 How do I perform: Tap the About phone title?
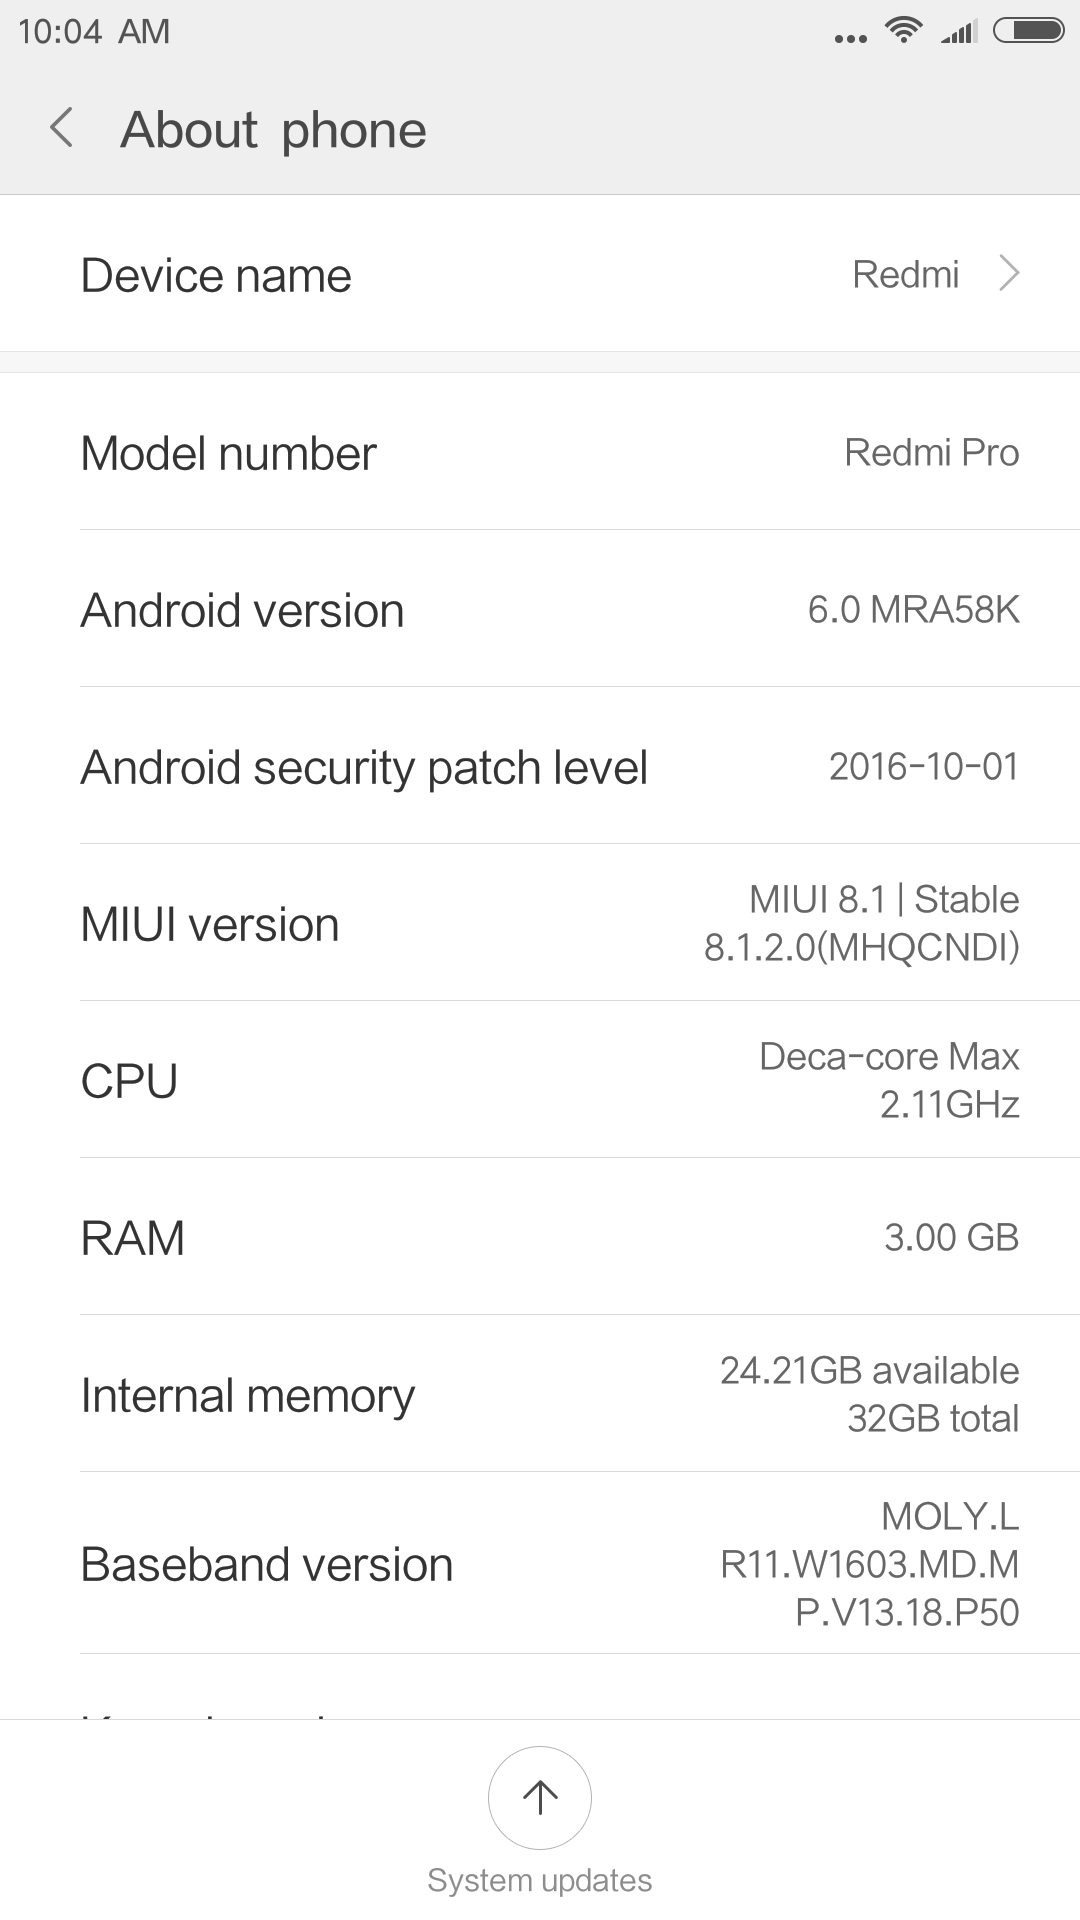click(x=273, y=130)
